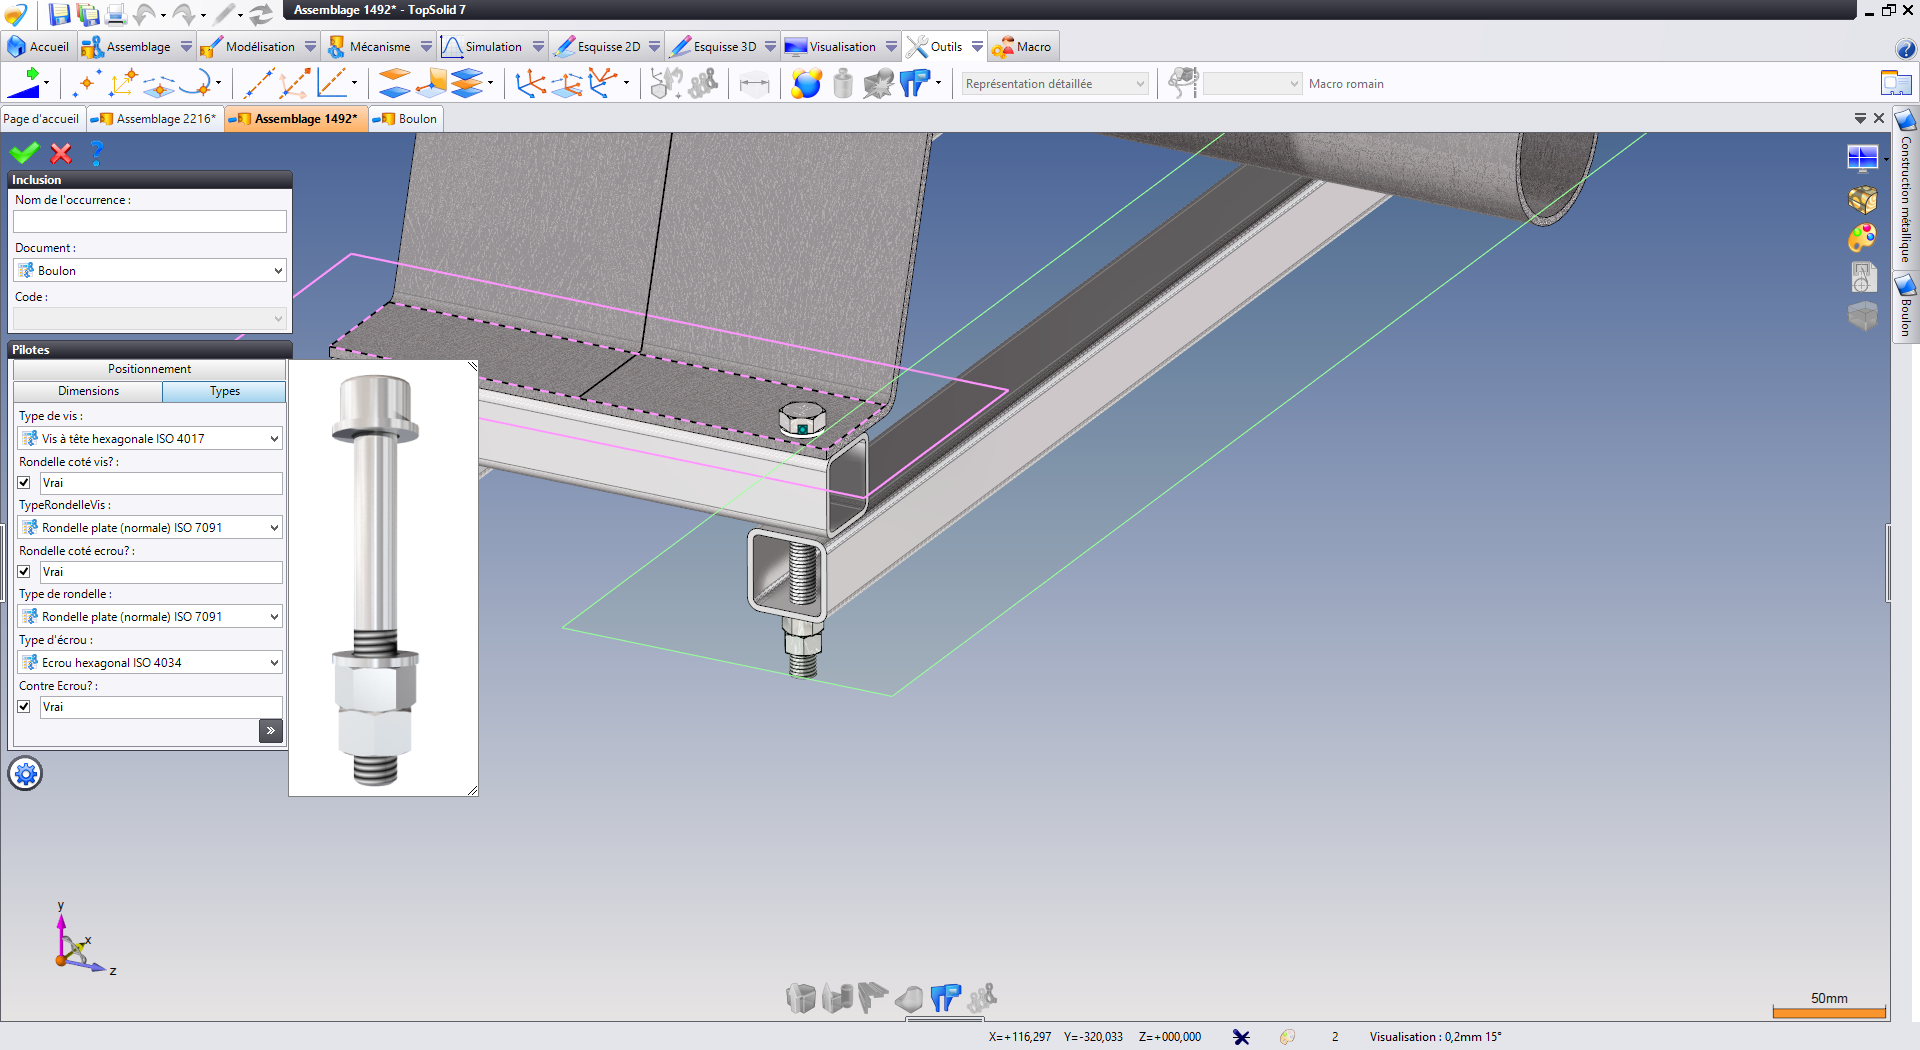The width and height of the screenshot is (1920, 1050).
Task: Open the Outils ribbon tab
Action: click(935, 47)
